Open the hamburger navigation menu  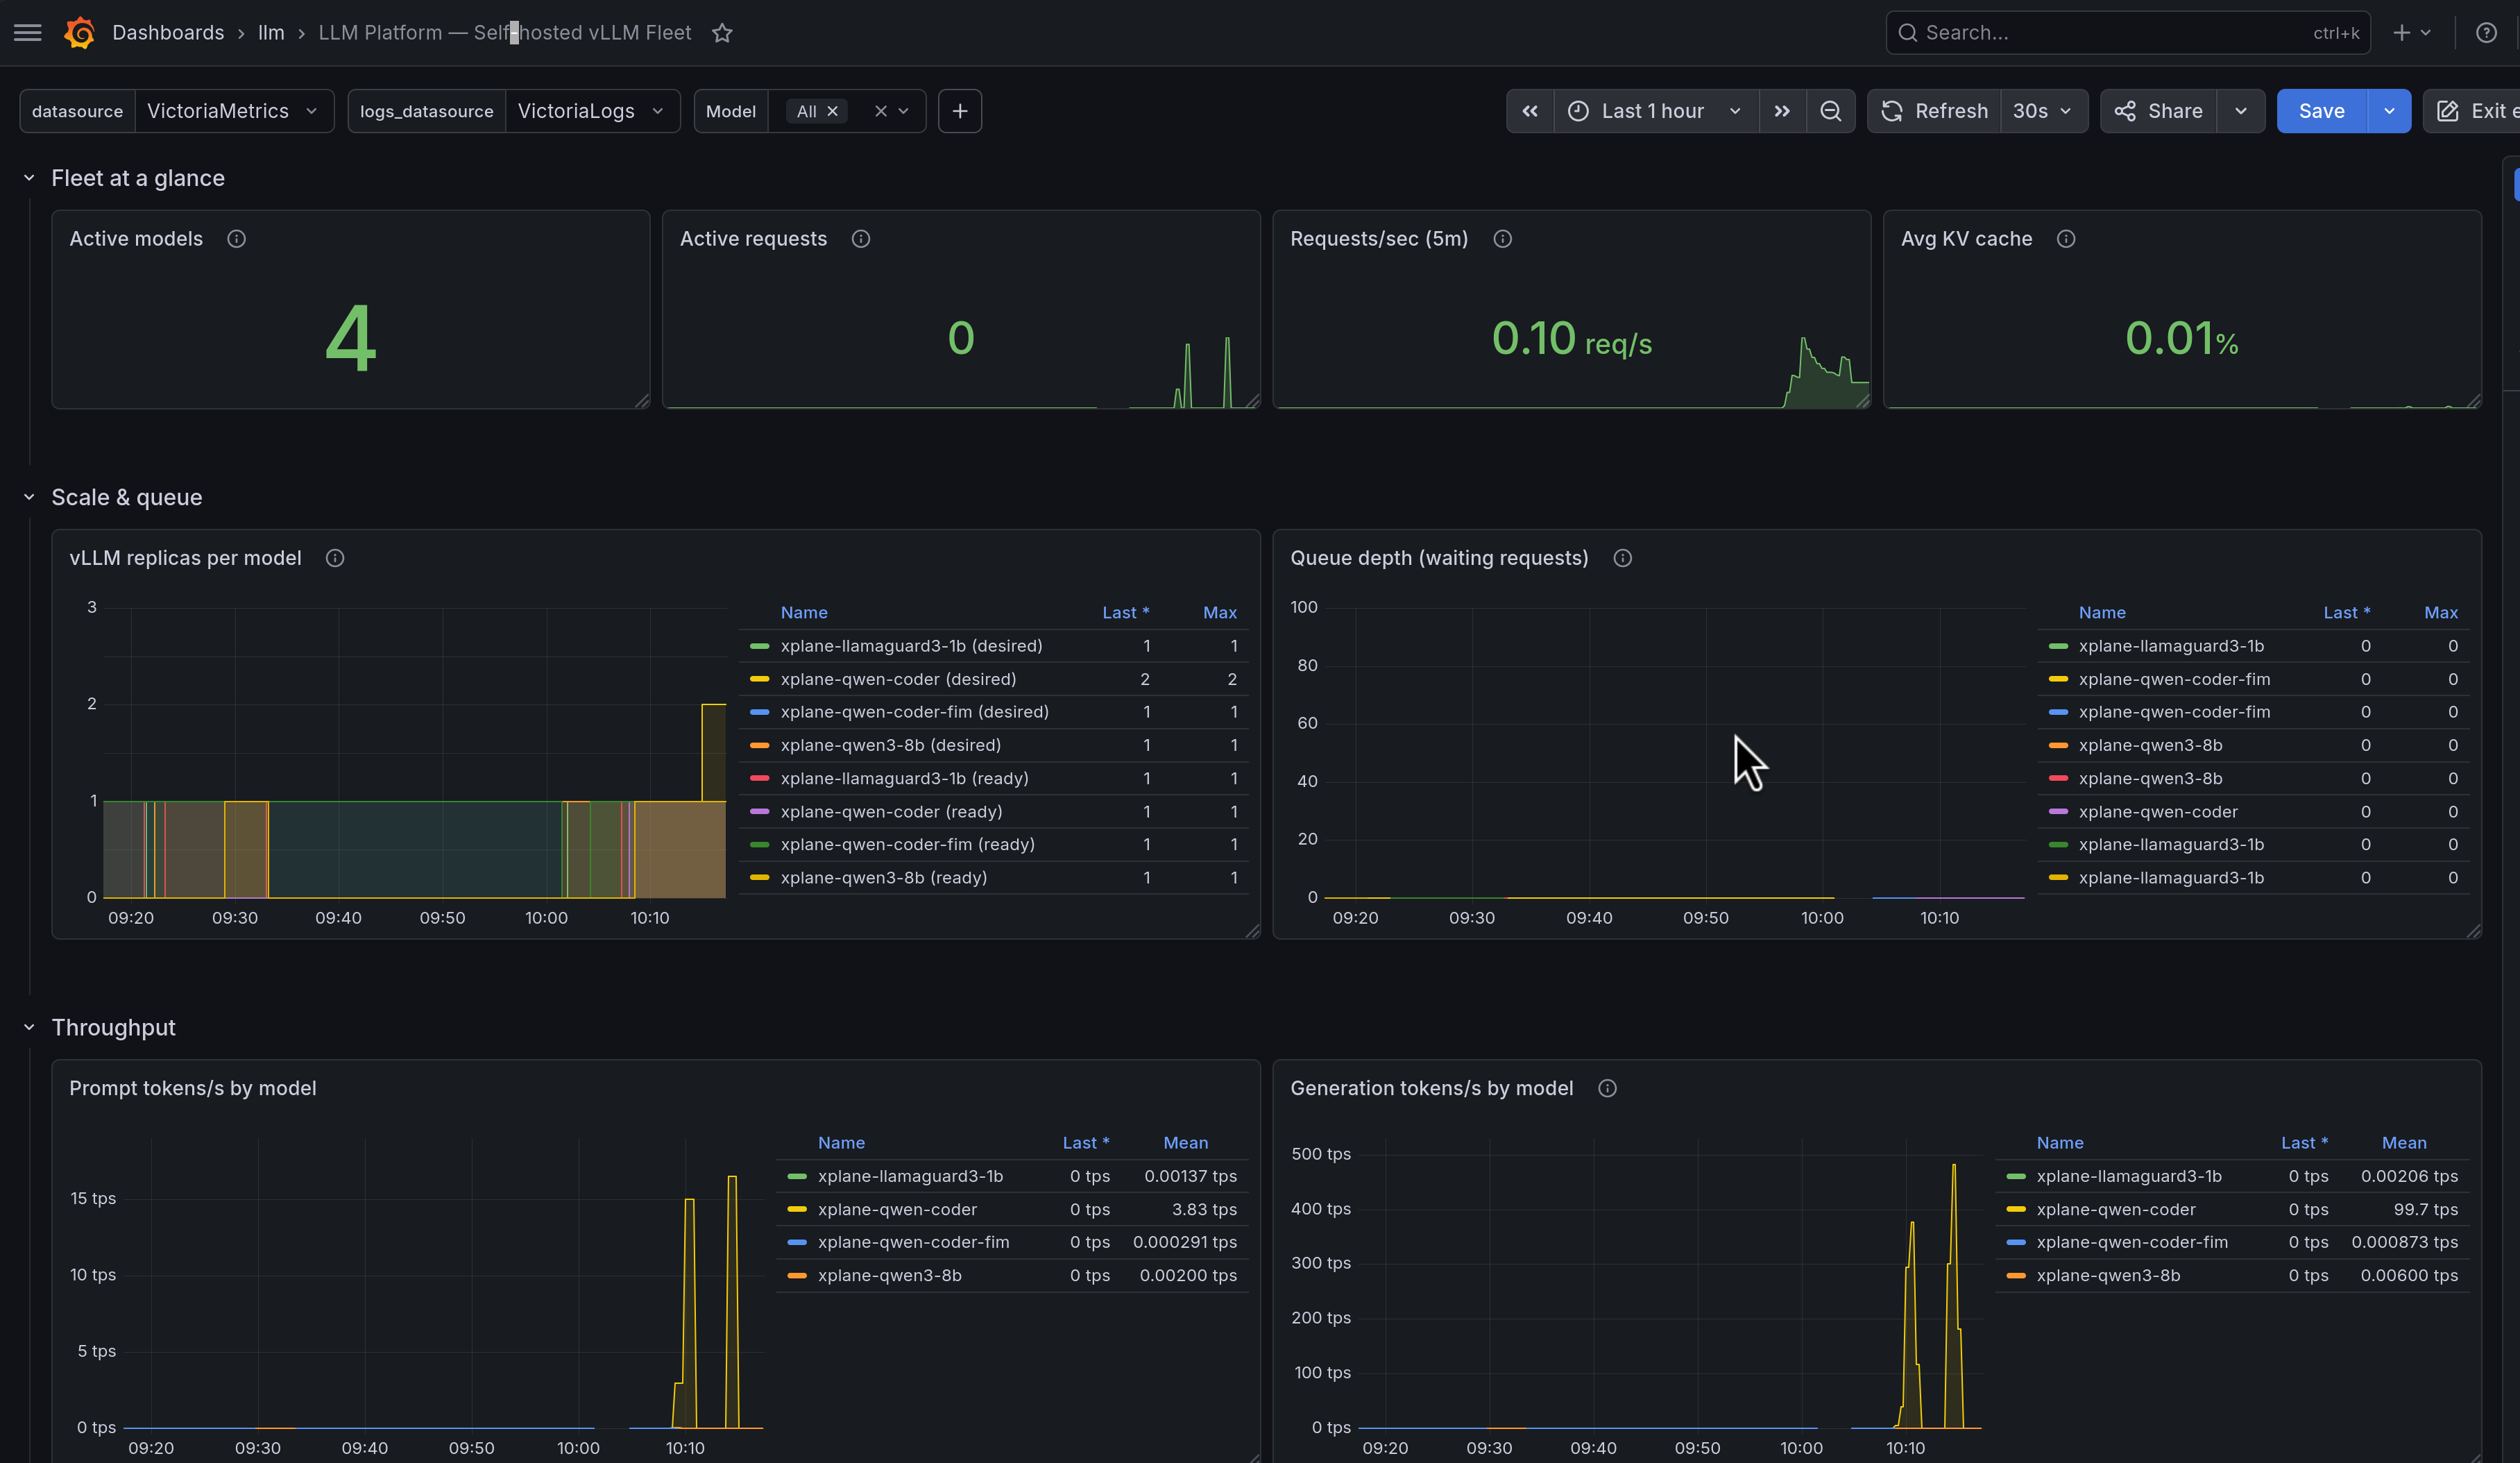coord(28,33)
